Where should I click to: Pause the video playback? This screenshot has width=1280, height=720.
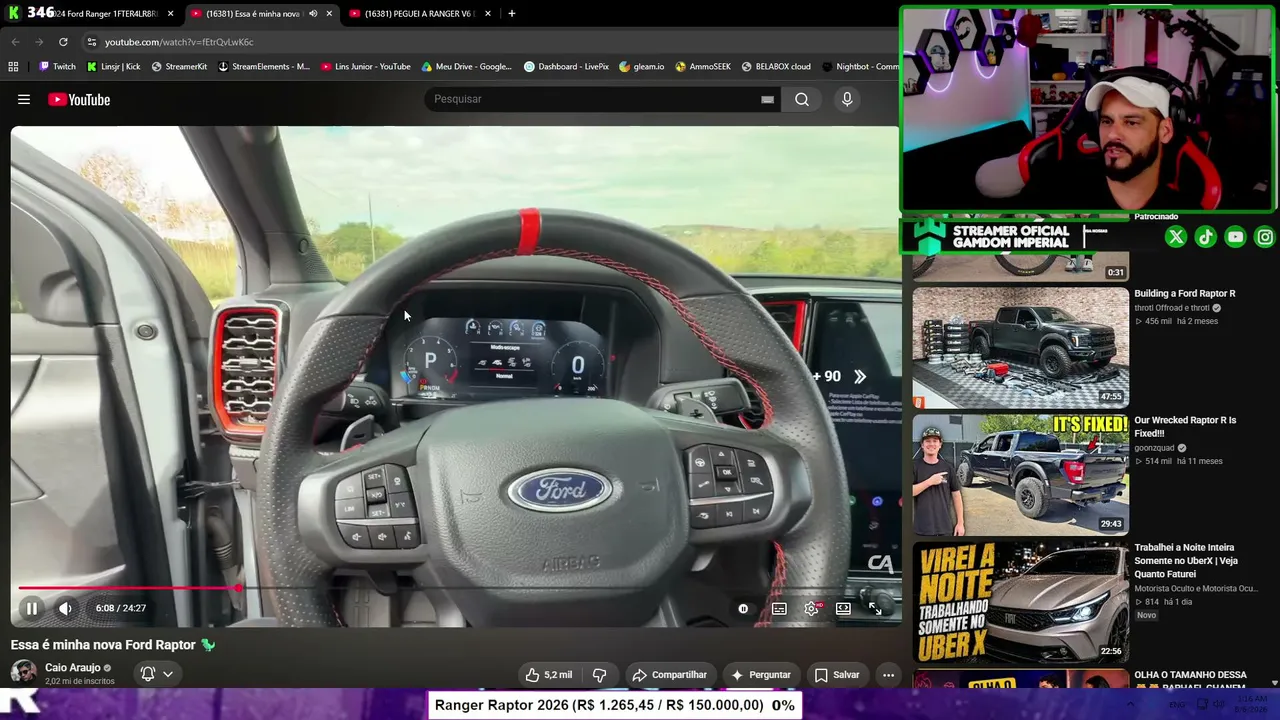pos(31,608)
